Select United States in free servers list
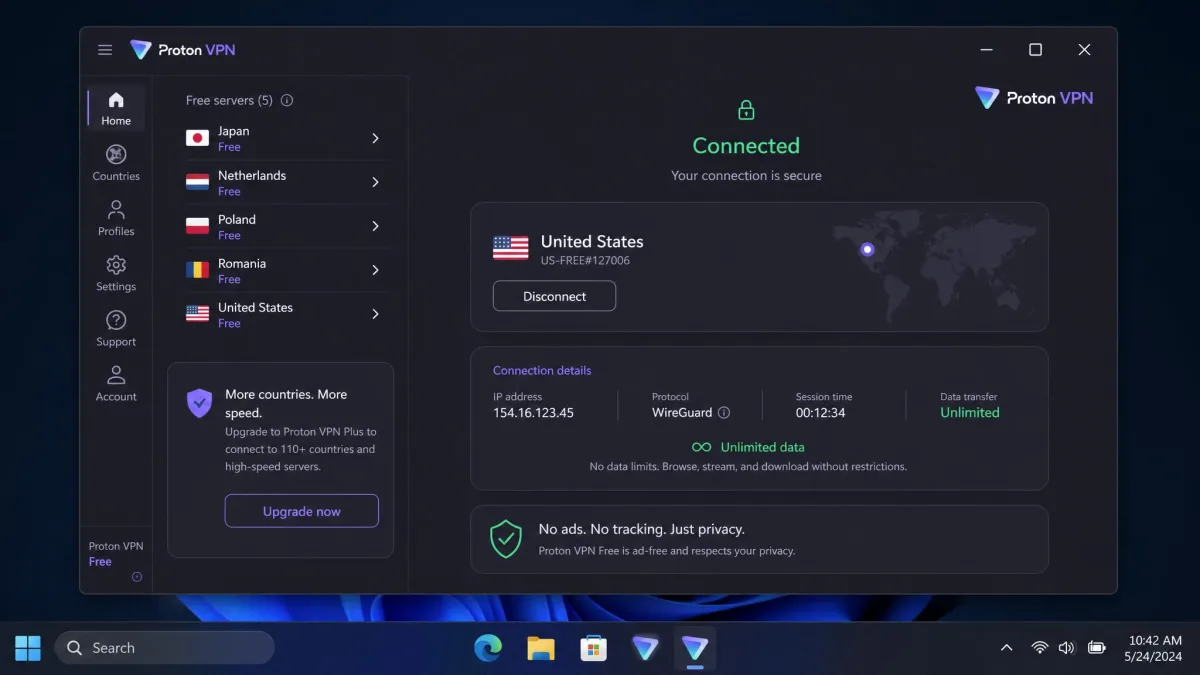The image size is (1200, 675). [x=286, y=314]
